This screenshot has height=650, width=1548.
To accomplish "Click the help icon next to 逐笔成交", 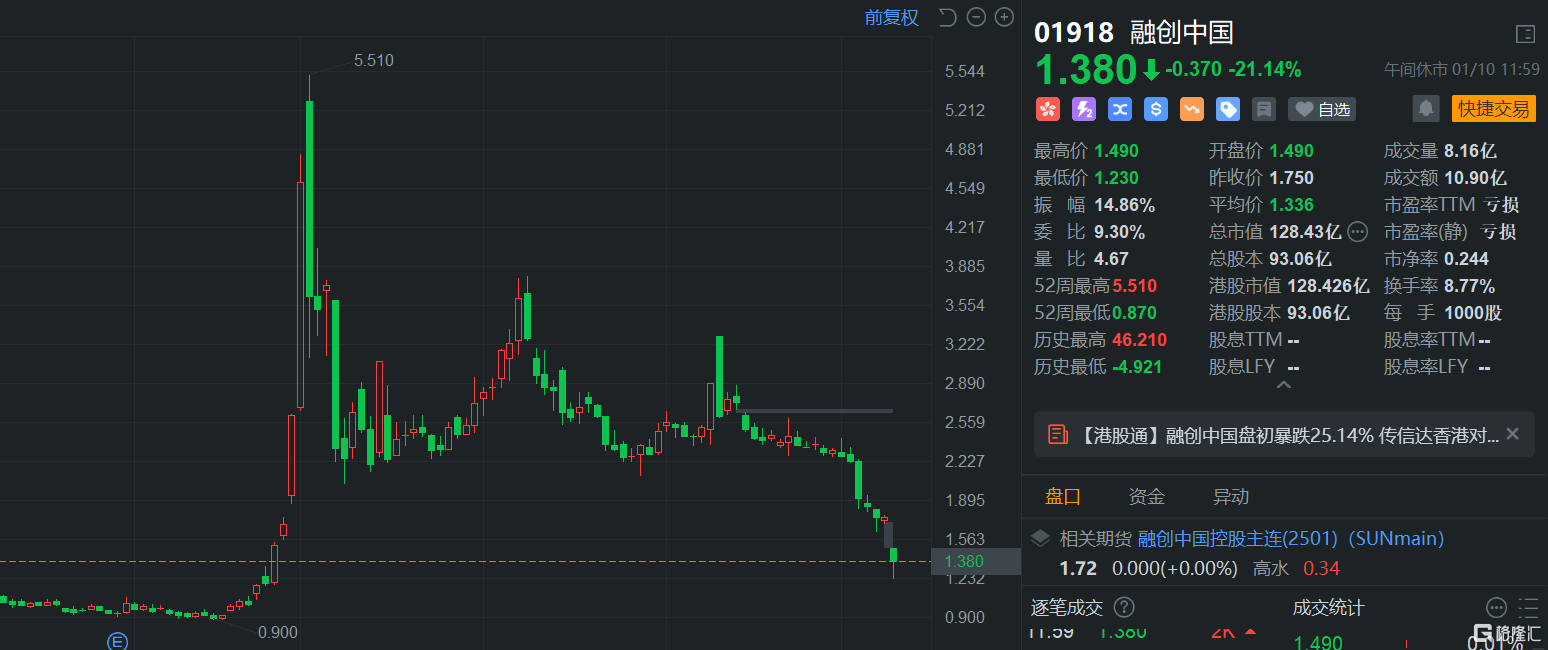I will pyautogui.click(x=1124, y=607).
